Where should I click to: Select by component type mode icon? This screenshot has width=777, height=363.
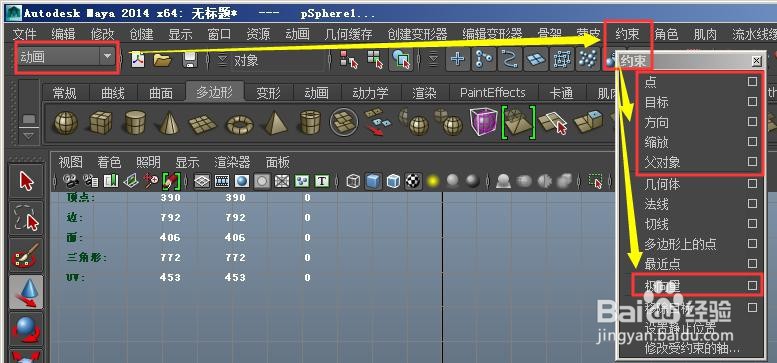pos(401,59)
